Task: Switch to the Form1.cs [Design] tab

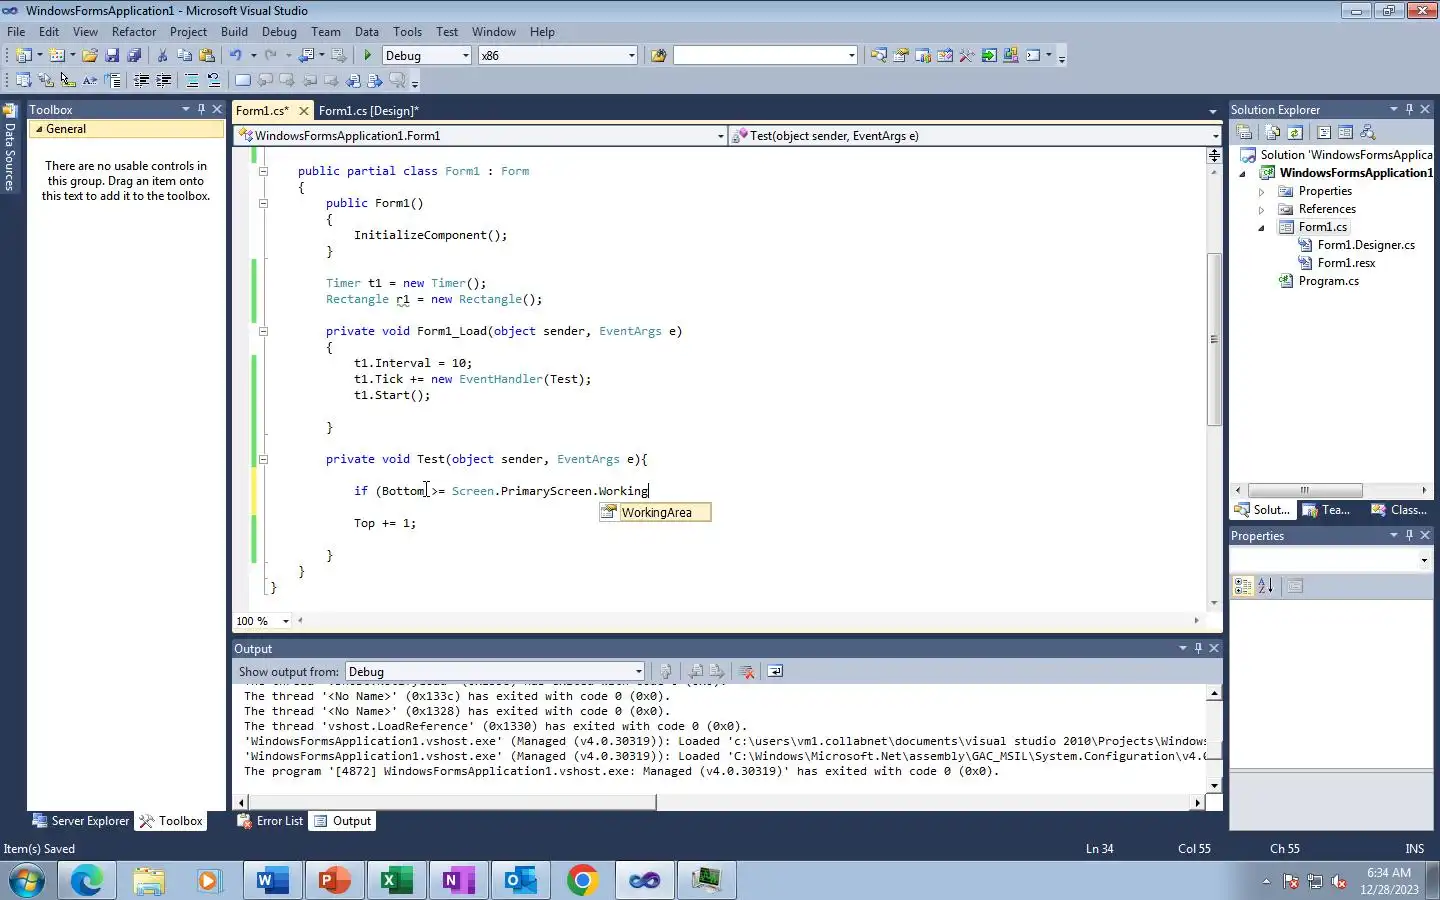Action: click(x=369, y=111)
